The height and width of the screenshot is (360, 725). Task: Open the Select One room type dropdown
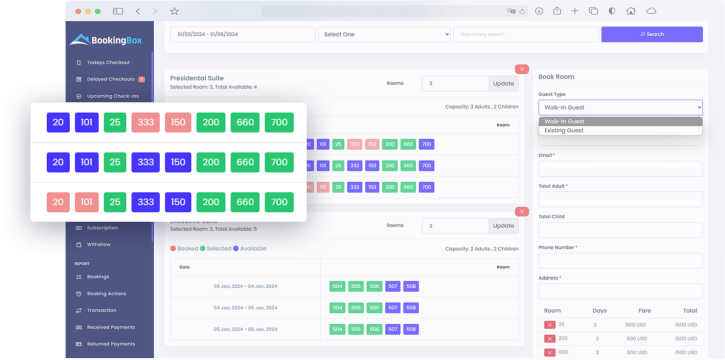[x=384, y=34]
